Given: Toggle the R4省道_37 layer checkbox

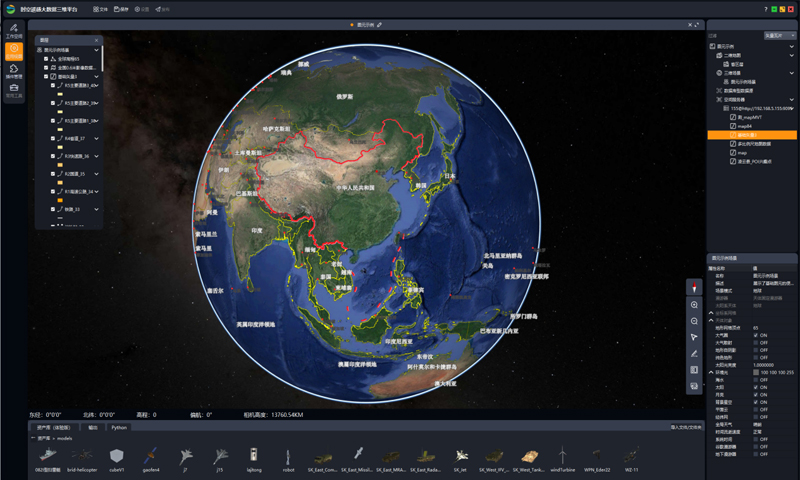Looking at the screenshot, I should pos(53,138).
